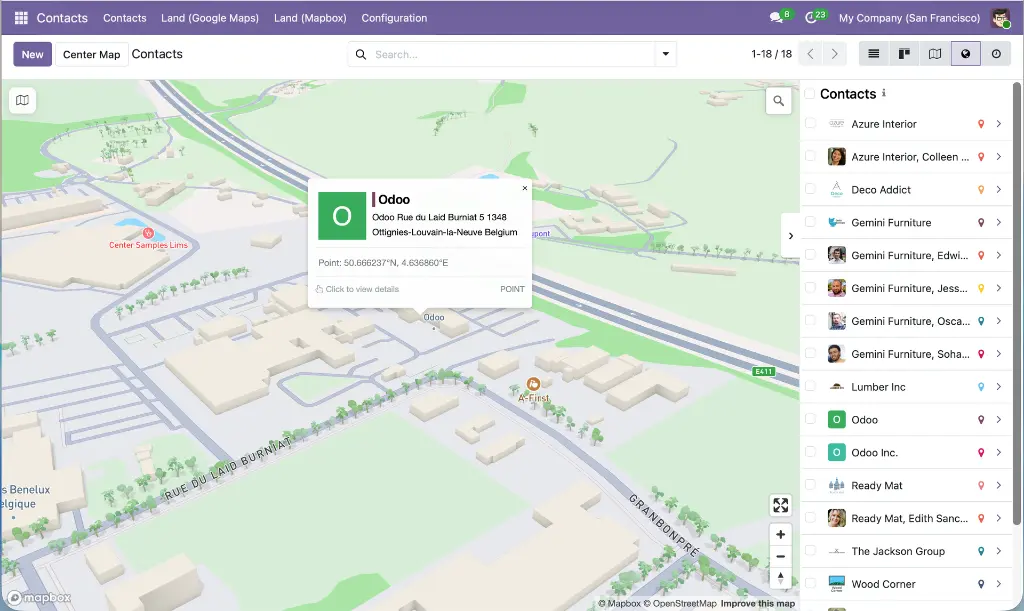Open the Configuration menu
Viewport: 1024px width, 611px height.
394,18
